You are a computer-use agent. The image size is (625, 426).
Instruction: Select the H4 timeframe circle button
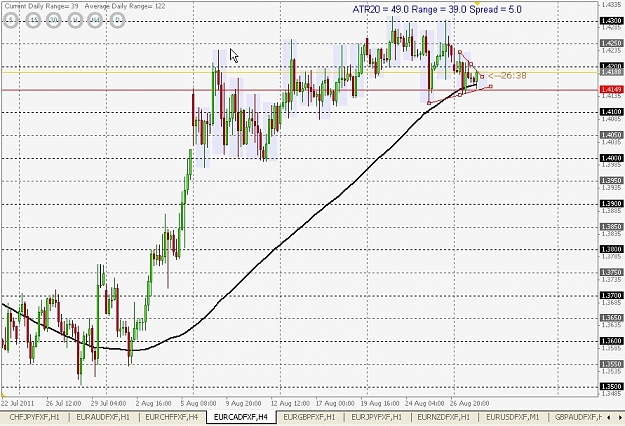click(x=95, y=20)
